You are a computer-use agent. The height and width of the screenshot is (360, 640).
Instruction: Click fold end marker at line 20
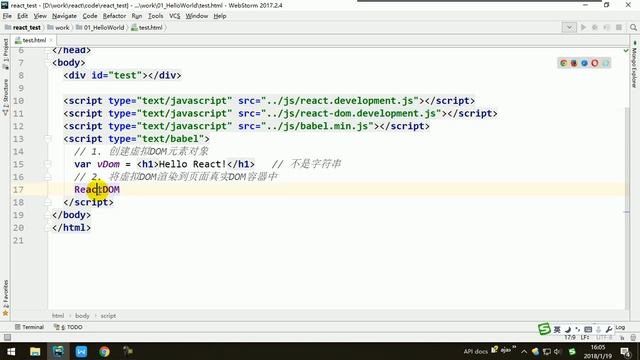tap(48, 227)
